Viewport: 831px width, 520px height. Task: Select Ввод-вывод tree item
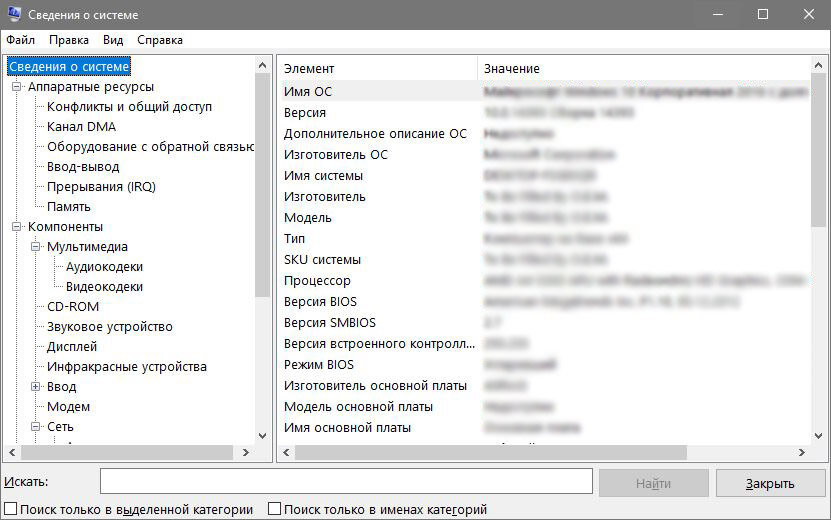83,167
